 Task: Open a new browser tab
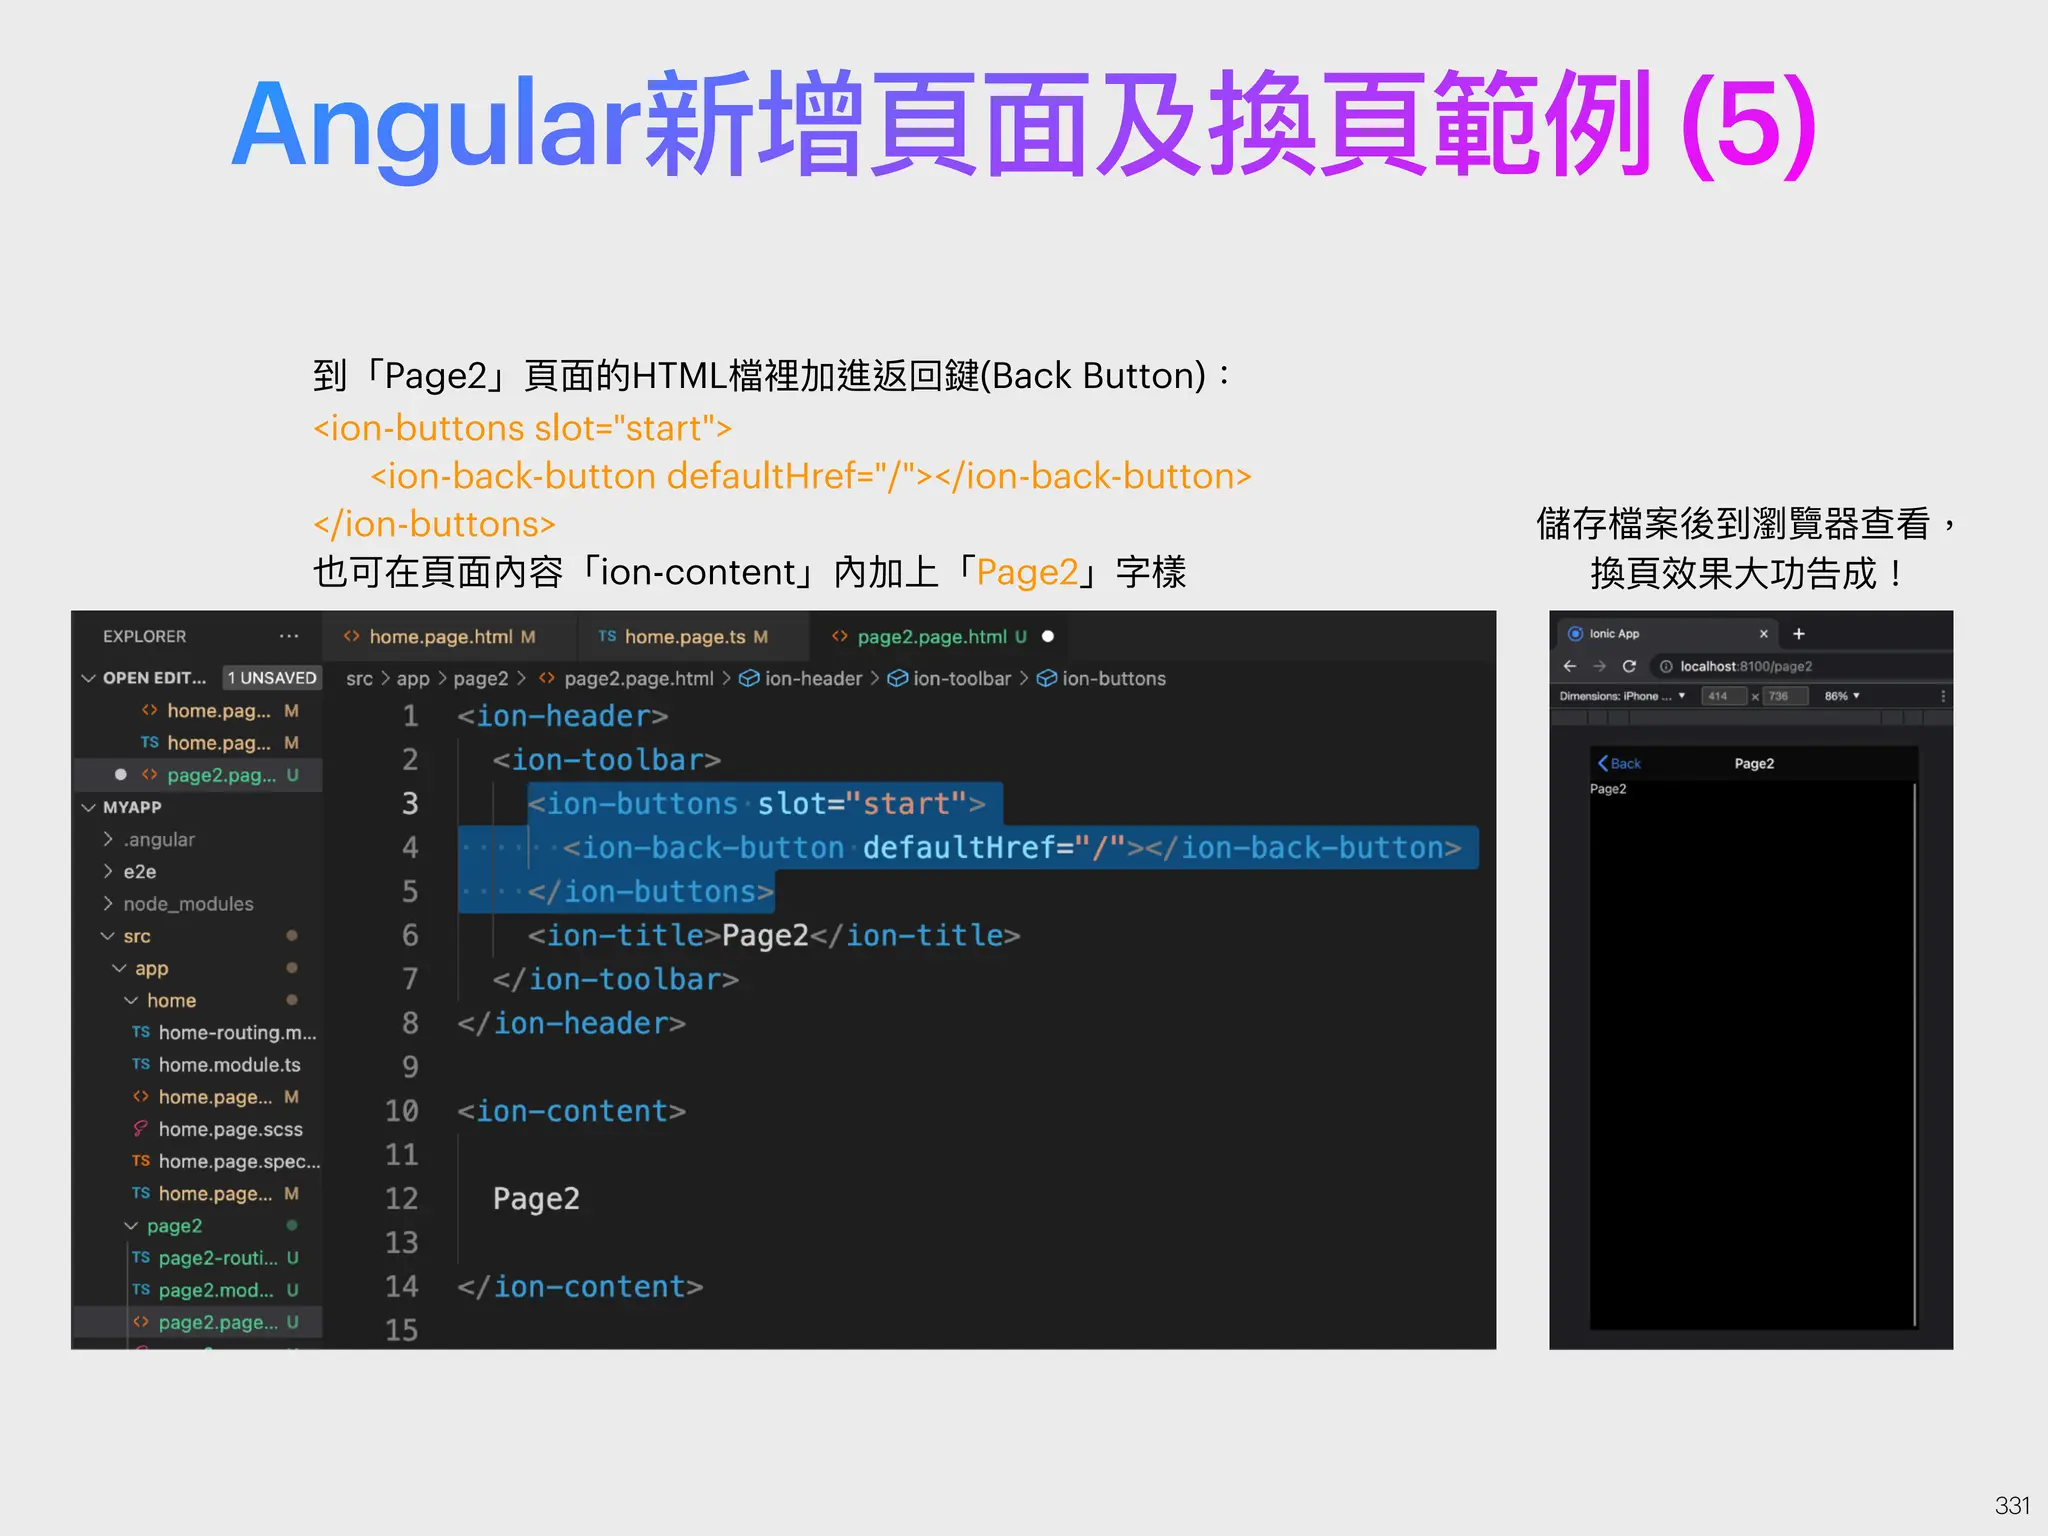tap(1798, 634)
